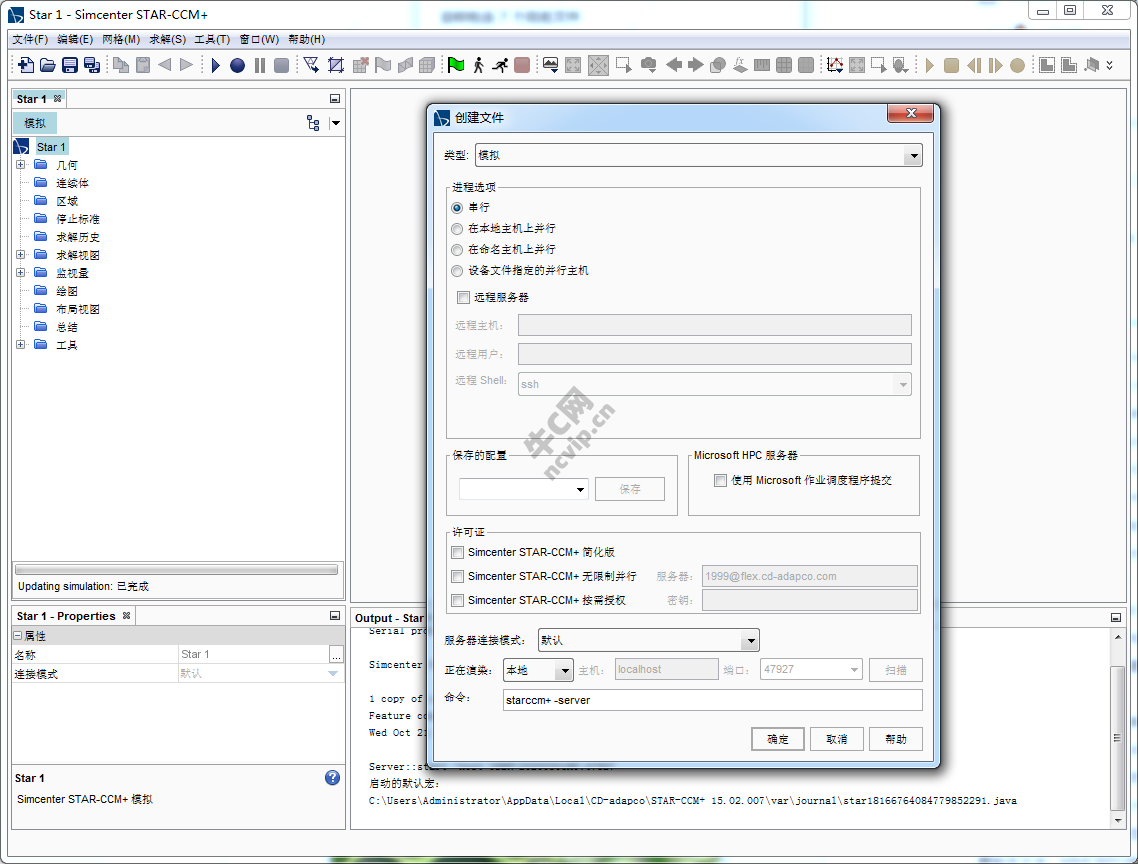Open the 文件(F) menu
The width and height of the screenshot is (1138, 864).
pos(30,39)
